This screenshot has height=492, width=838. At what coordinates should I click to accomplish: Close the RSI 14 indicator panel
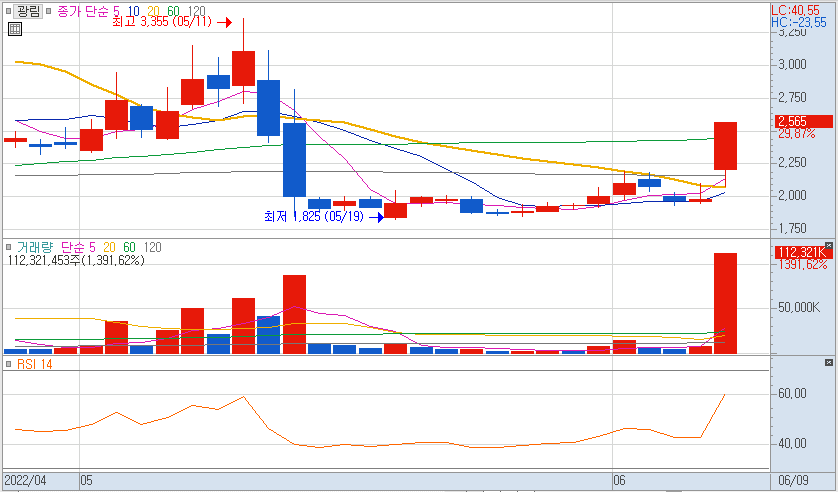(828, 363)
